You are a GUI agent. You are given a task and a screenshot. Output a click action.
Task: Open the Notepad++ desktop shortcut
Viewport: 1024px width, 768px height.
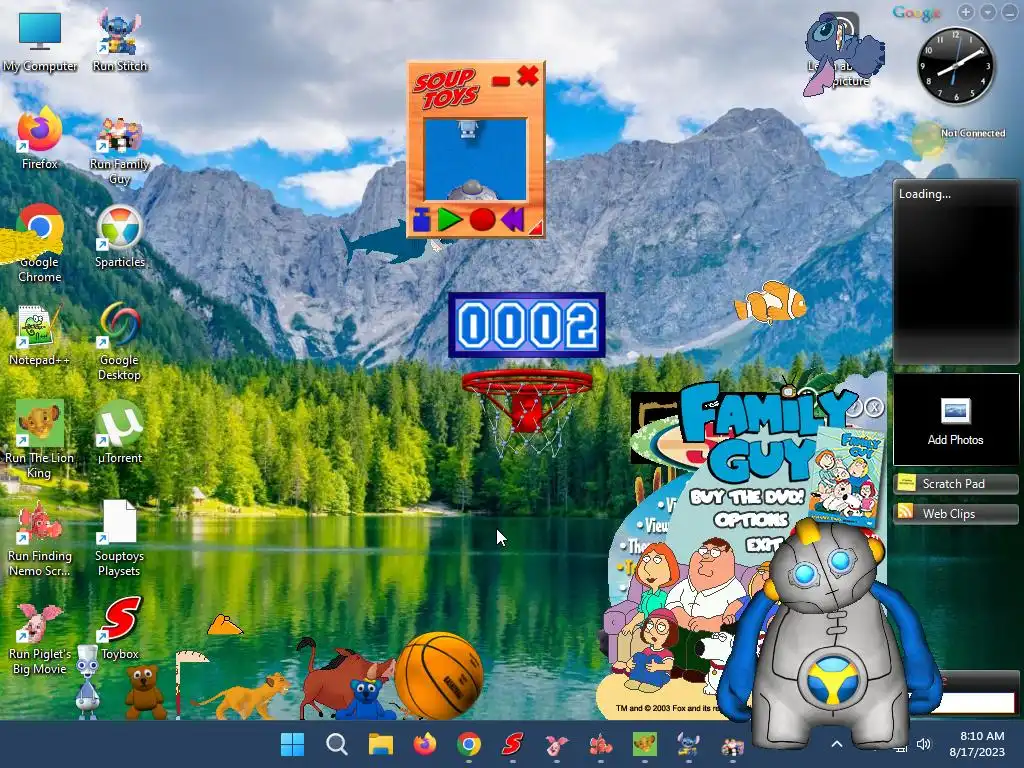click(x=39, y=334)
